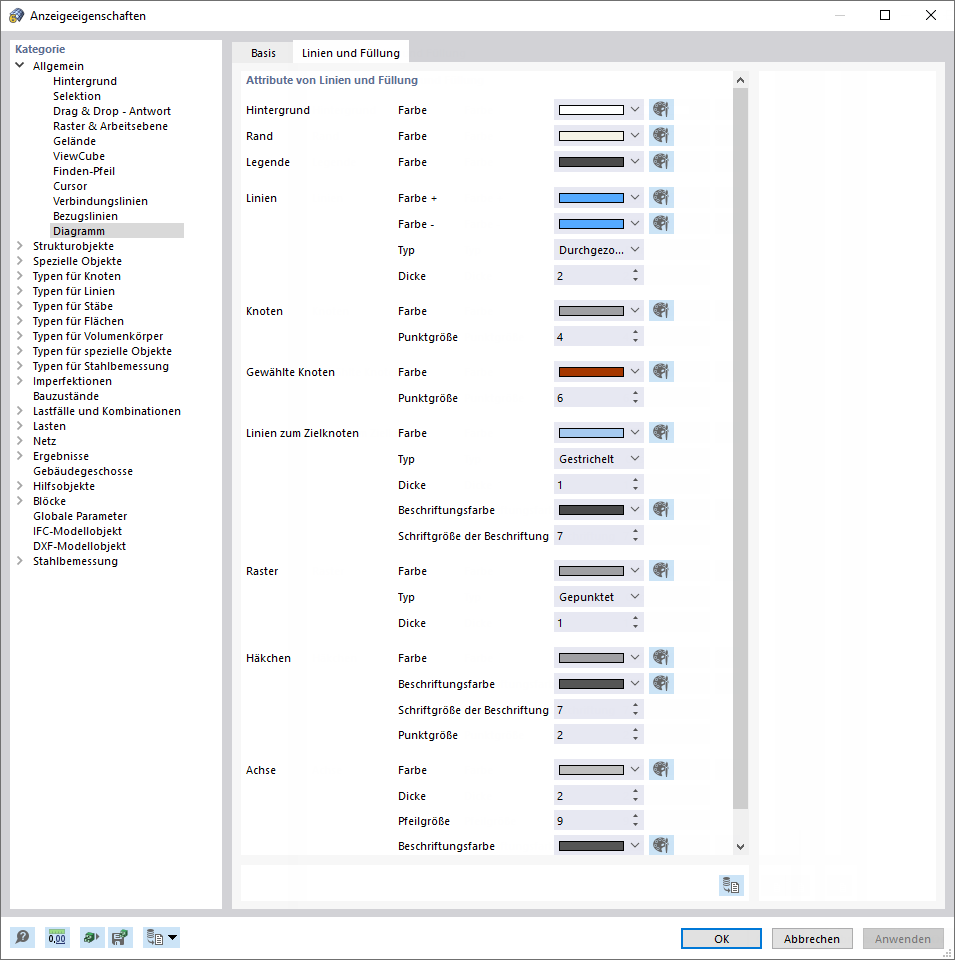The width and height of the screenshot is (955, 960).
Task: Open the help speech-bubble icon
Action: [x=22, y=937]
